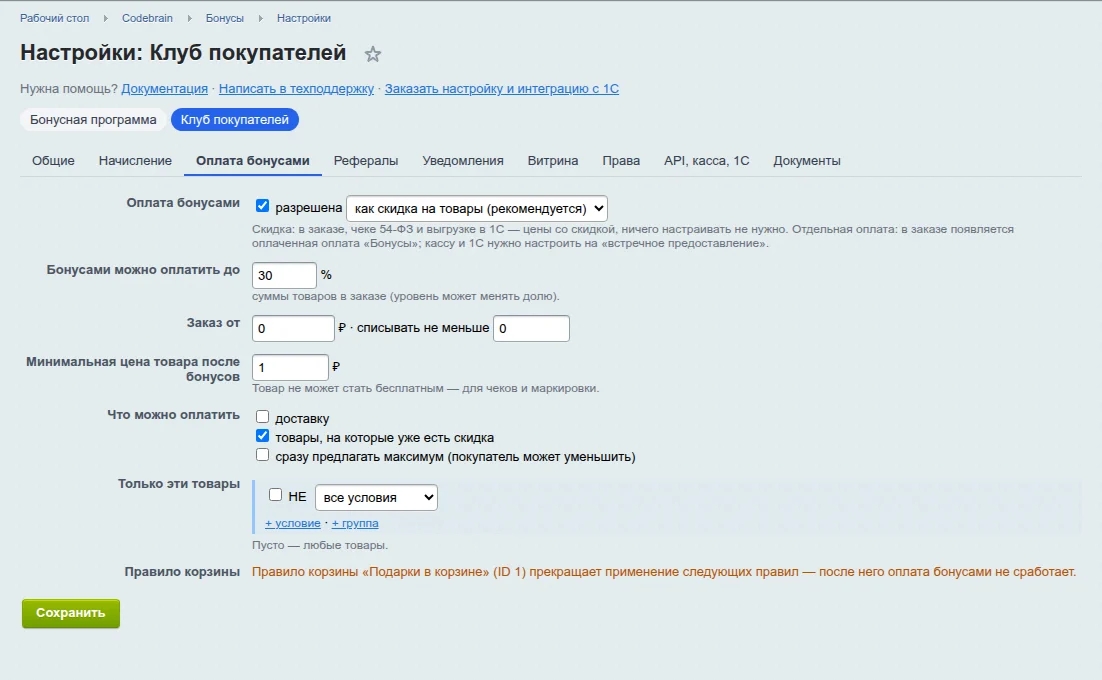The height and width of the screenshot is (680, 1102).
Task: Focus the minimum item price field
Action: tap(290, 367)
